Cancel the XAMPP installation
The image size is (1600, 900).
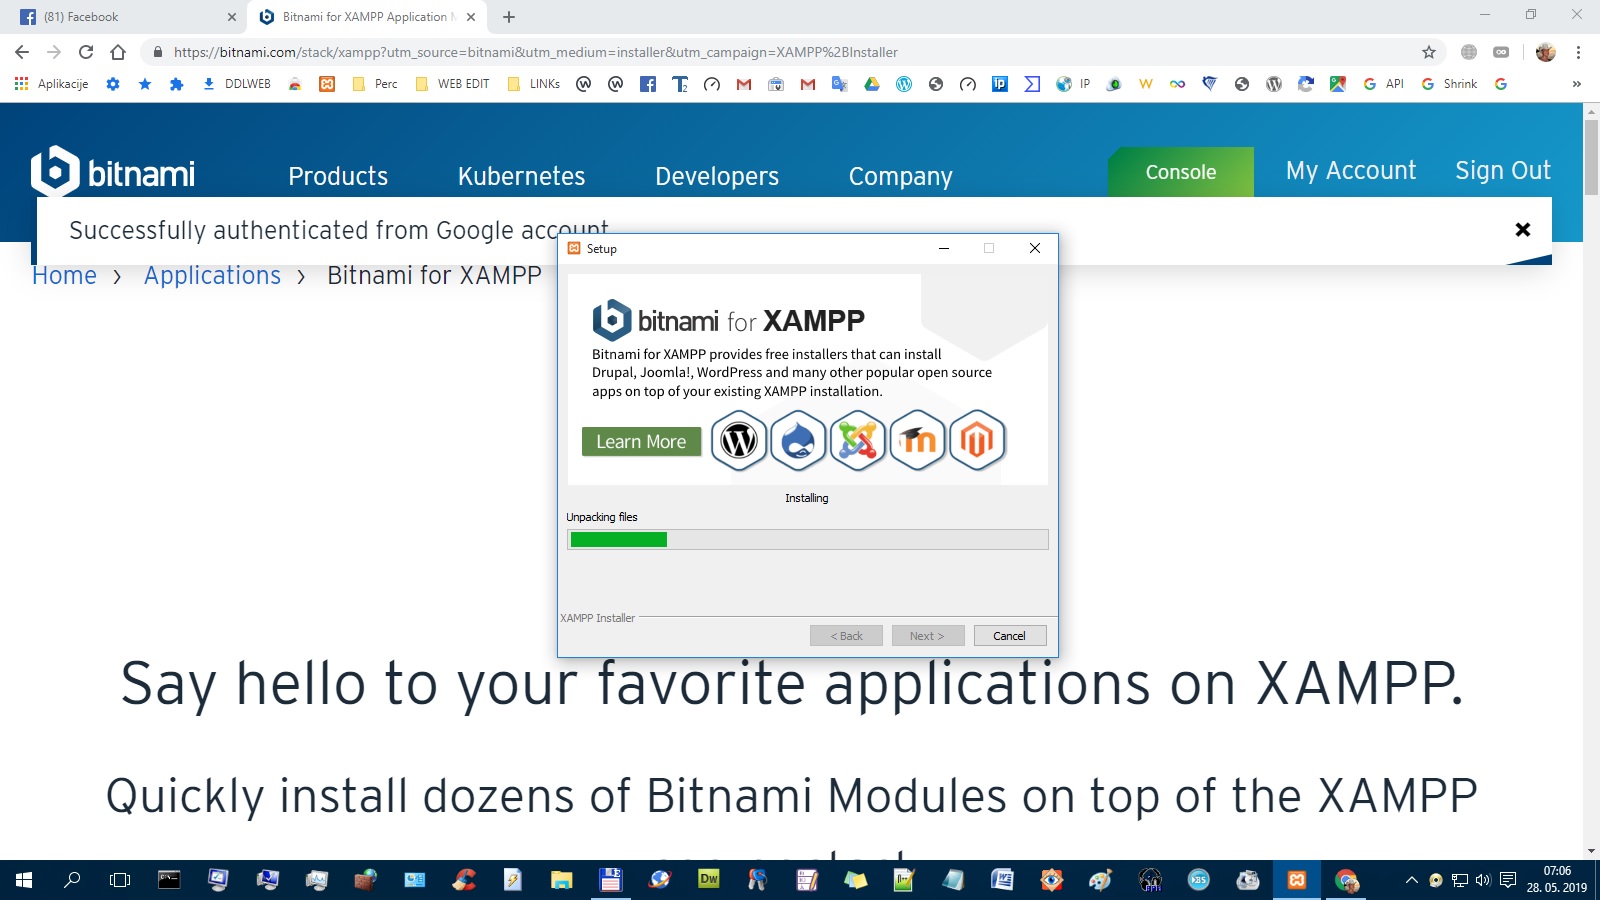(x=1010, y=636)
